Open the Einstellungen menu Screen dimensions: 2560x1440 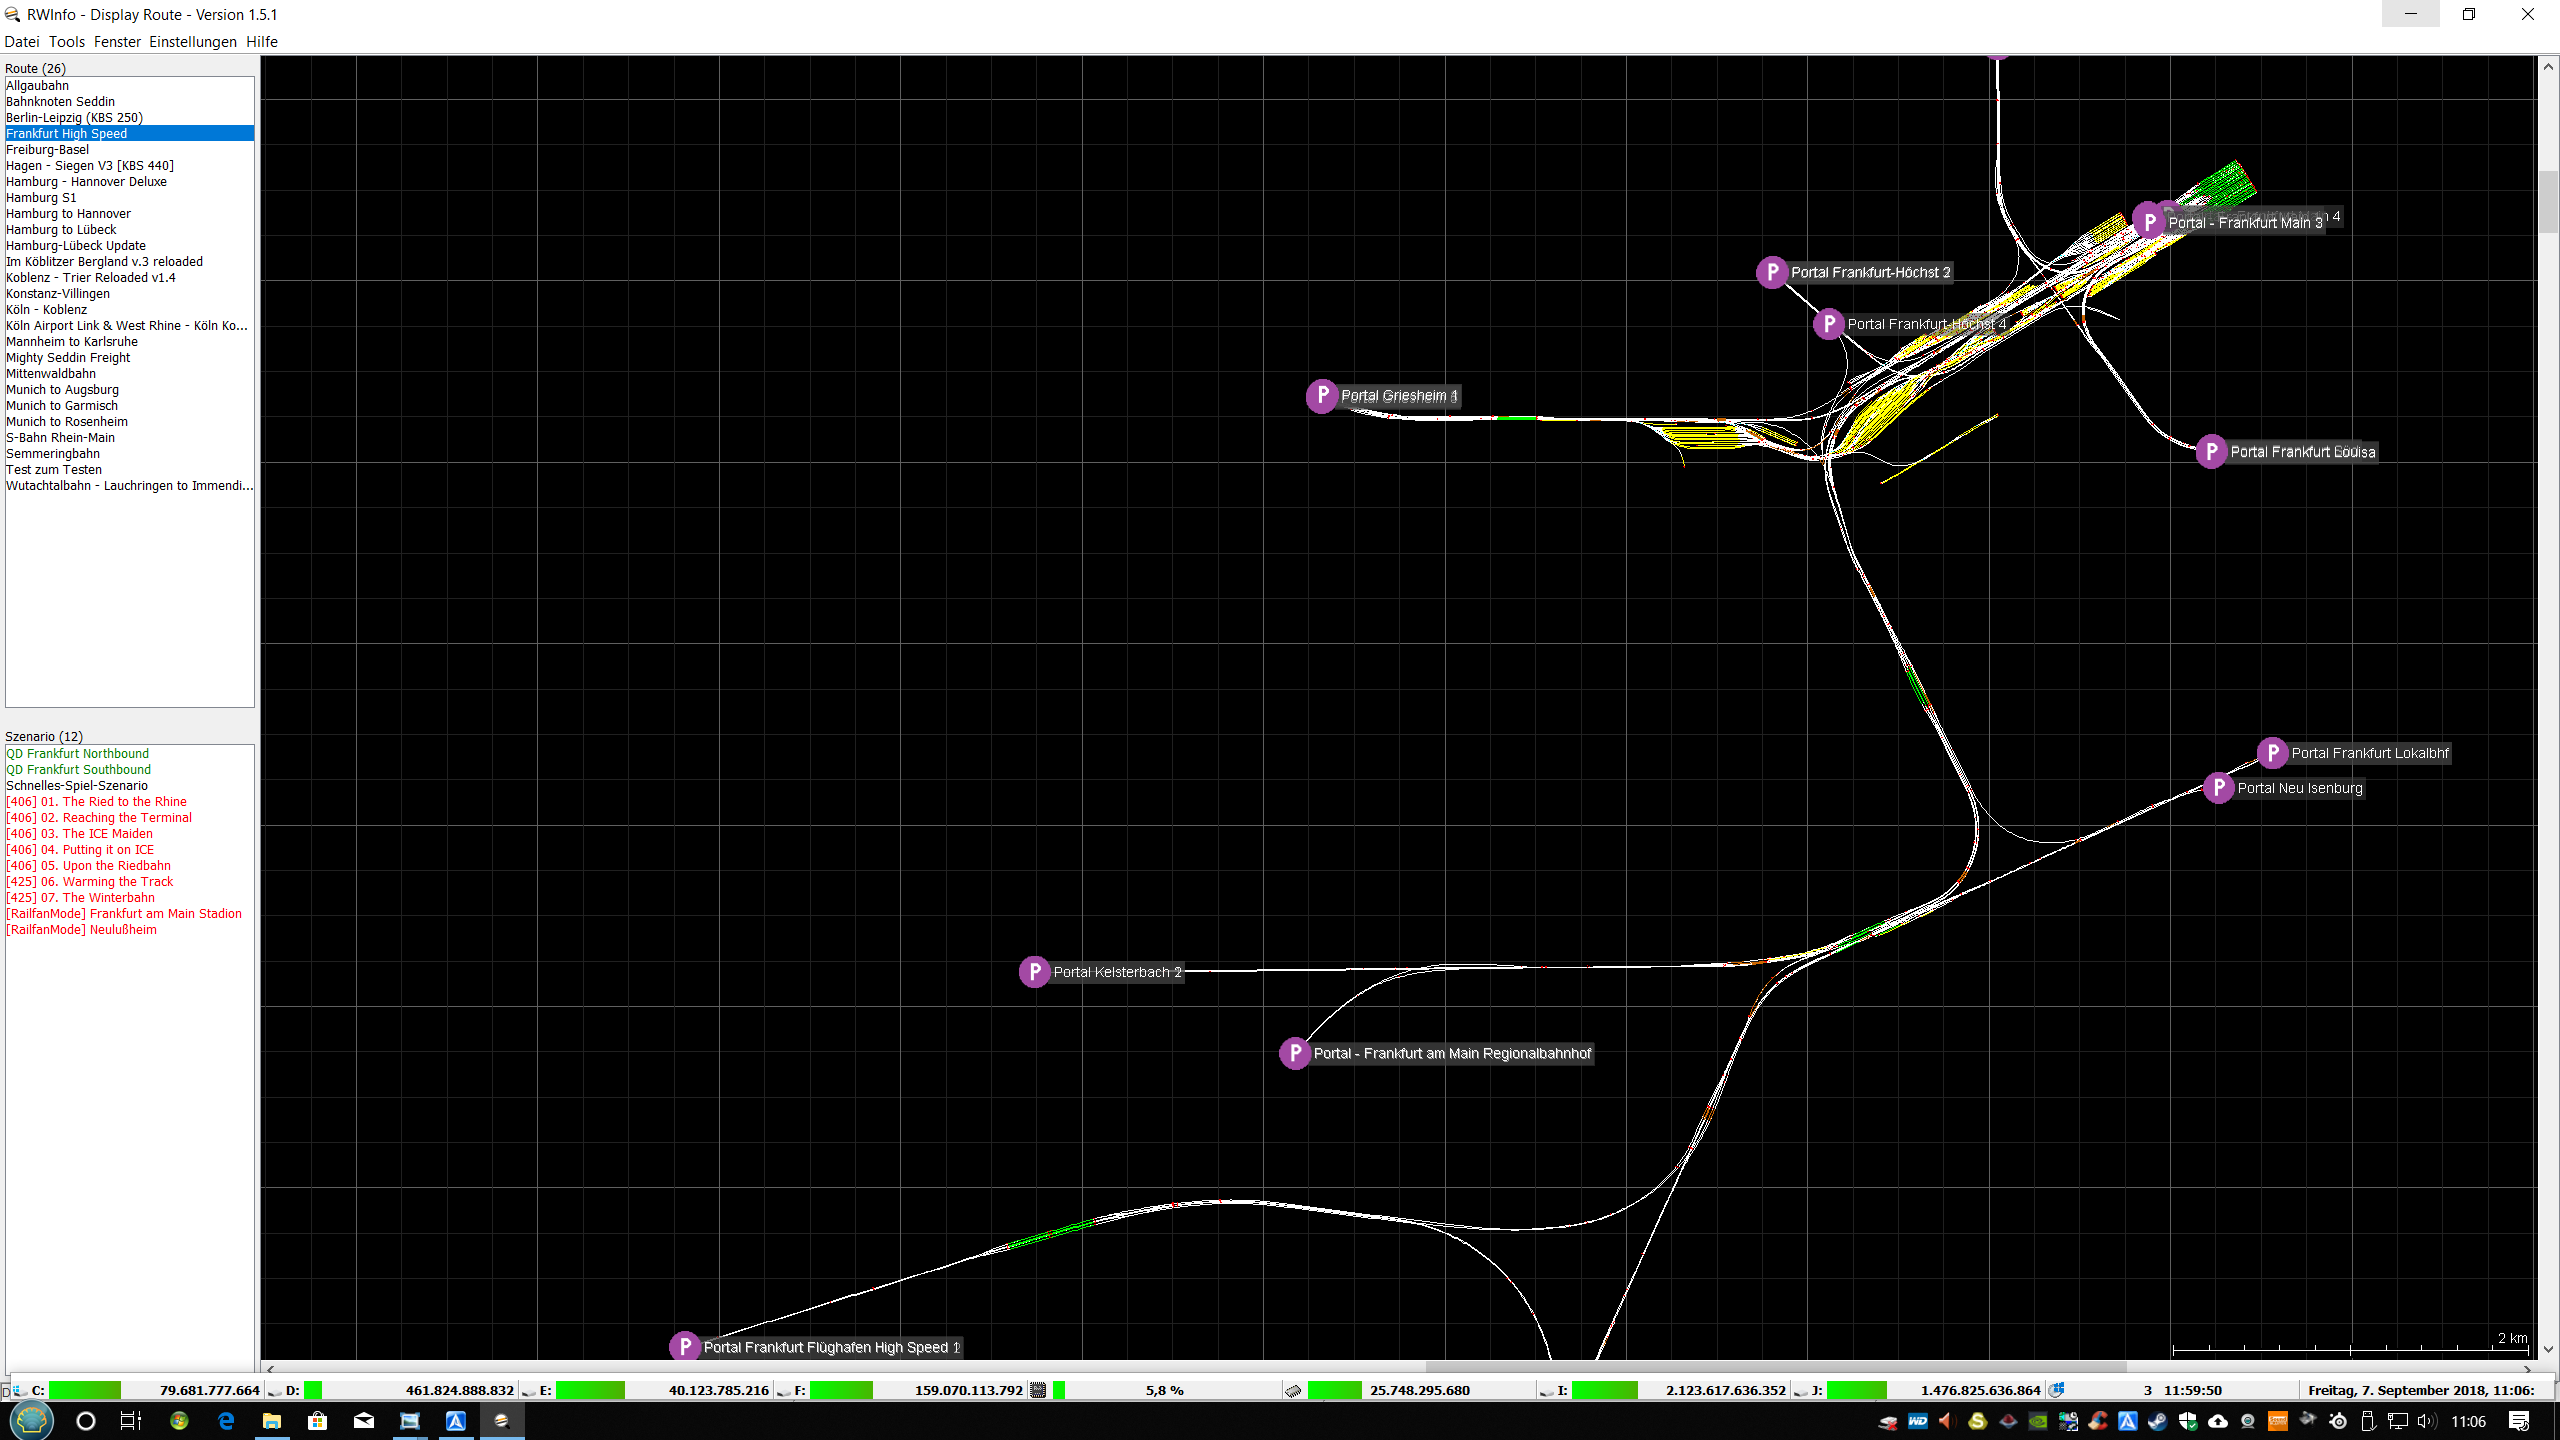point(192,42)
